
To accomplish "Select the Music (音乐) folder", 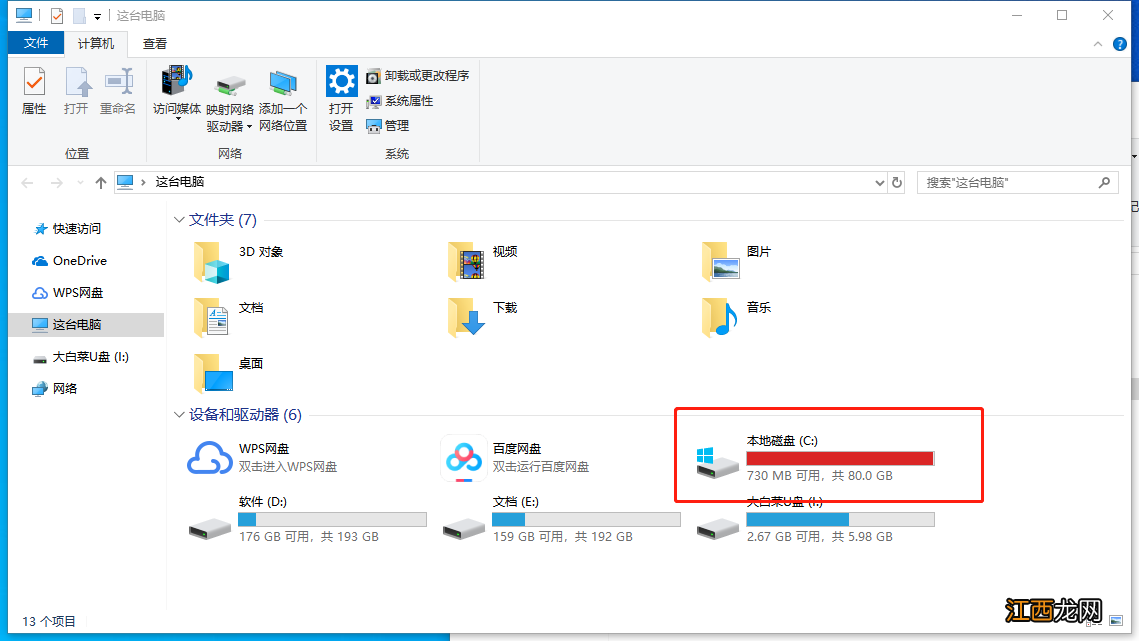I will coord(720,318).
